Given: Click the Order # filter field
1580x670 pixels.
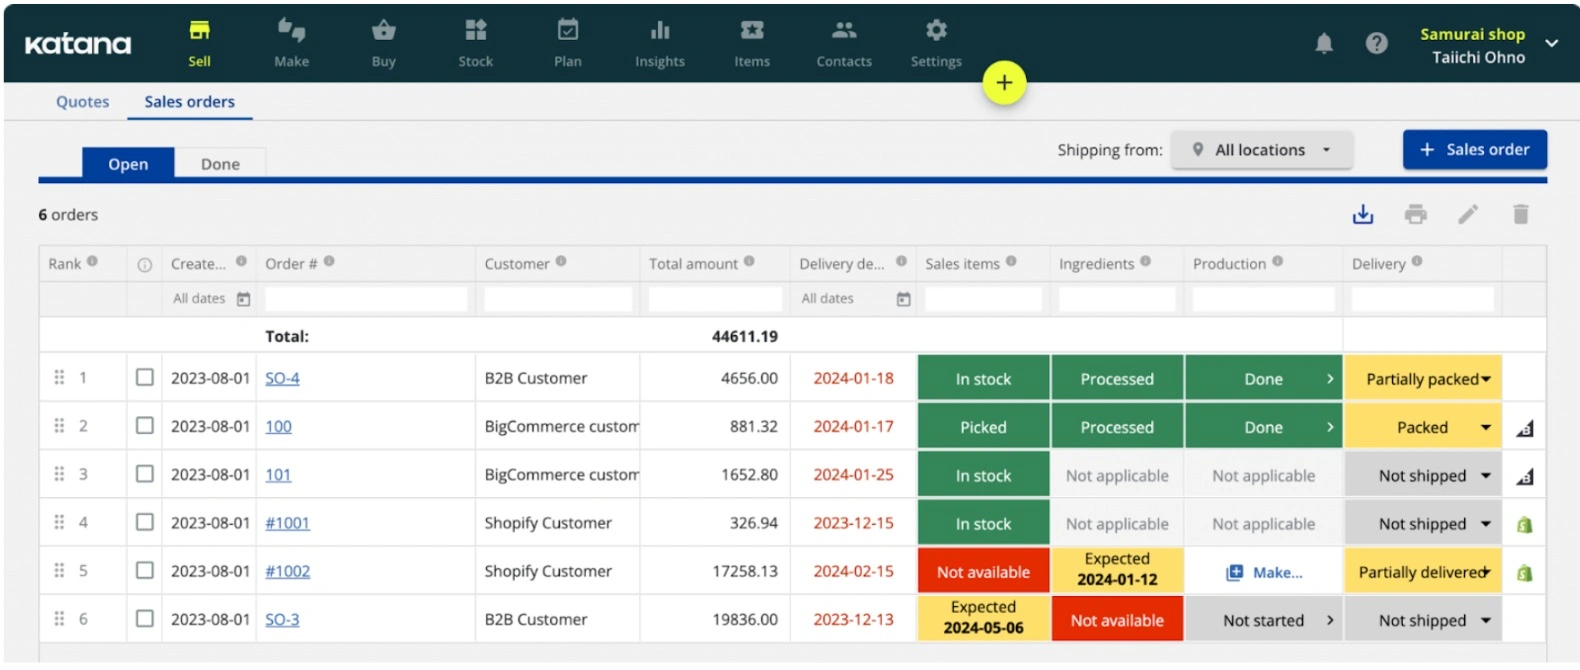Looking at the screenshot, I should point(366,299).
